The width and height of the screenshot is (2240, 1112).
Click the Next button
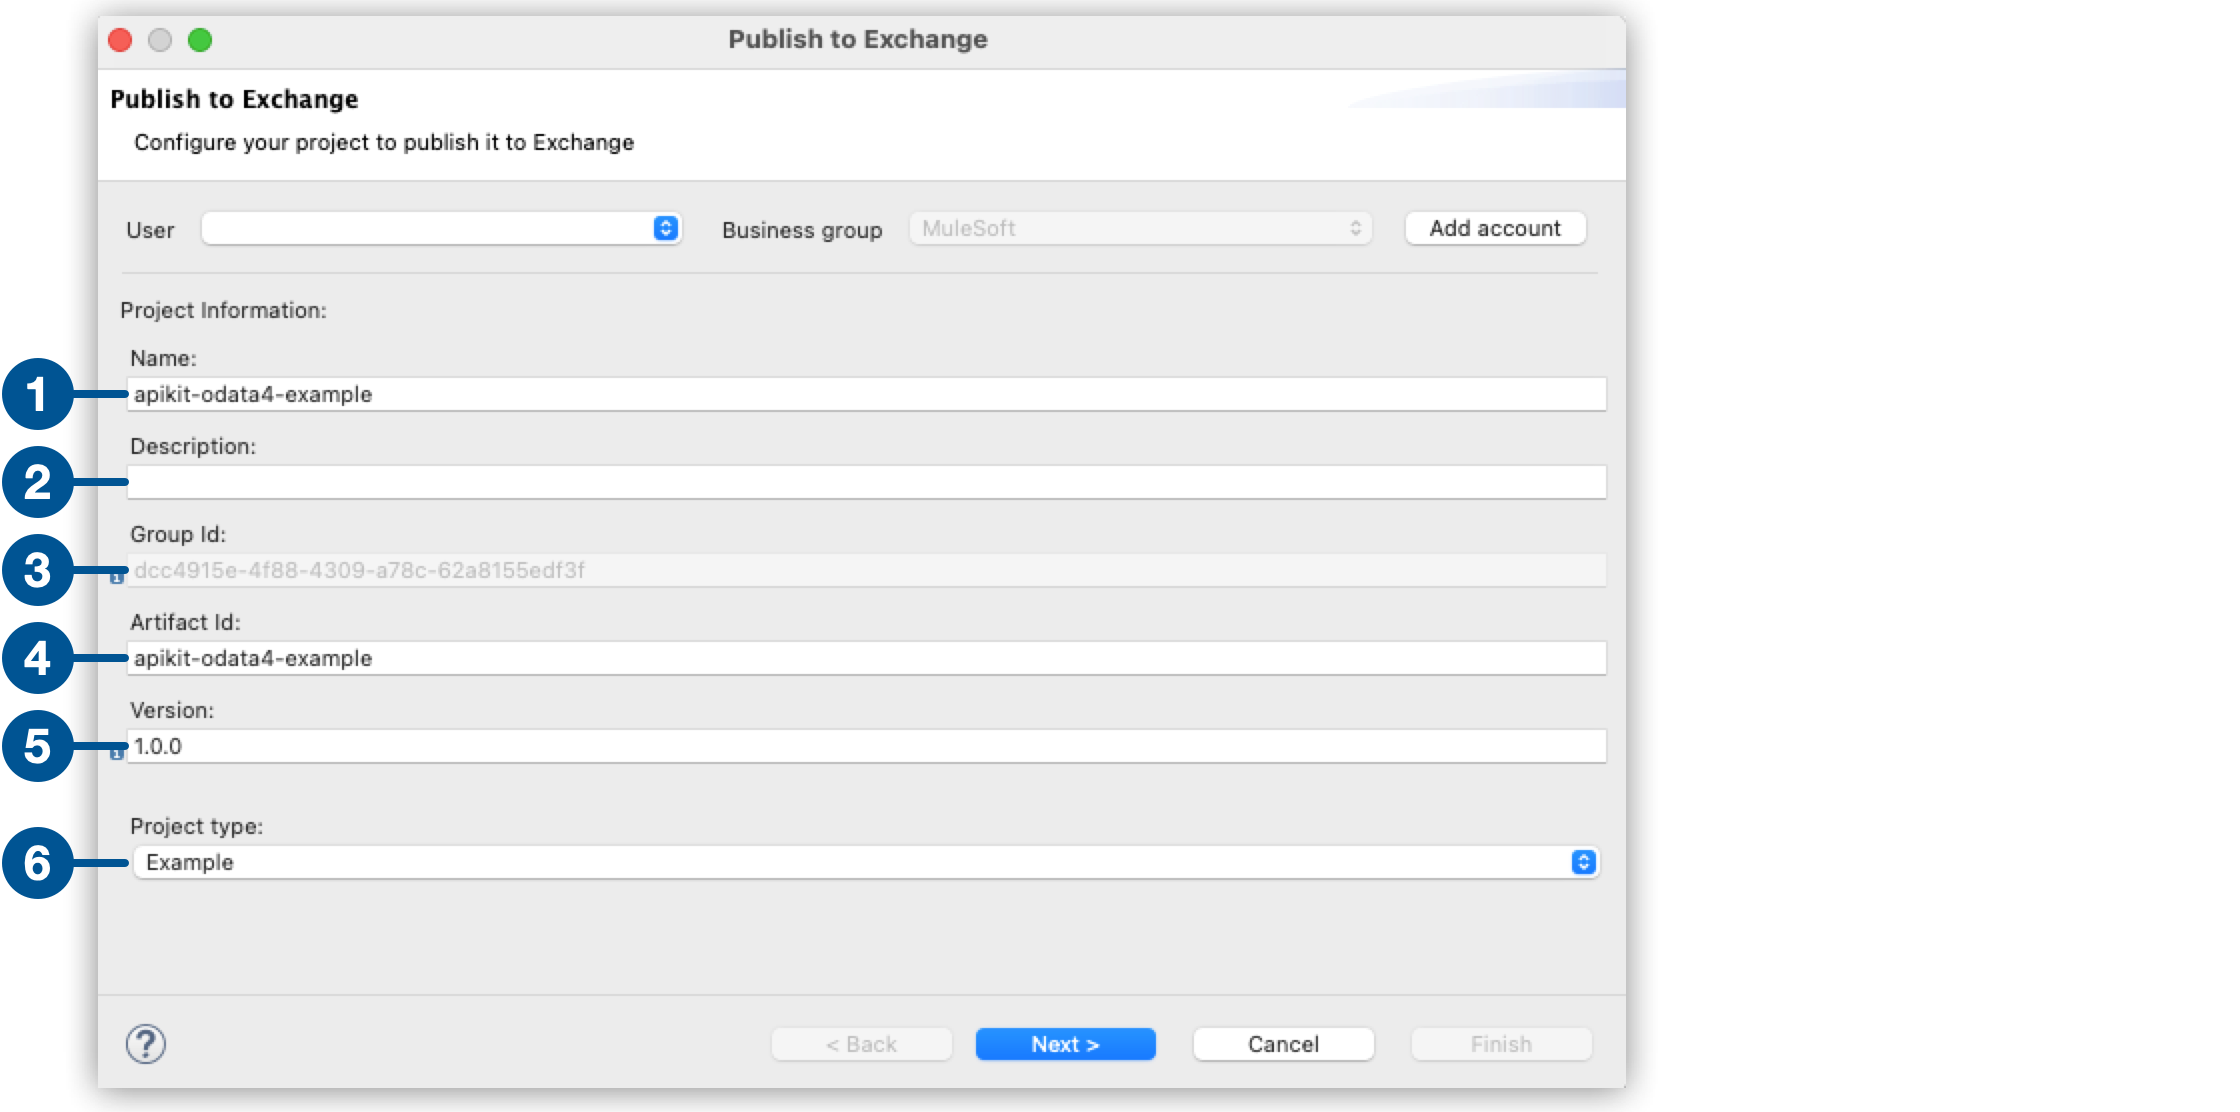1065,1043
